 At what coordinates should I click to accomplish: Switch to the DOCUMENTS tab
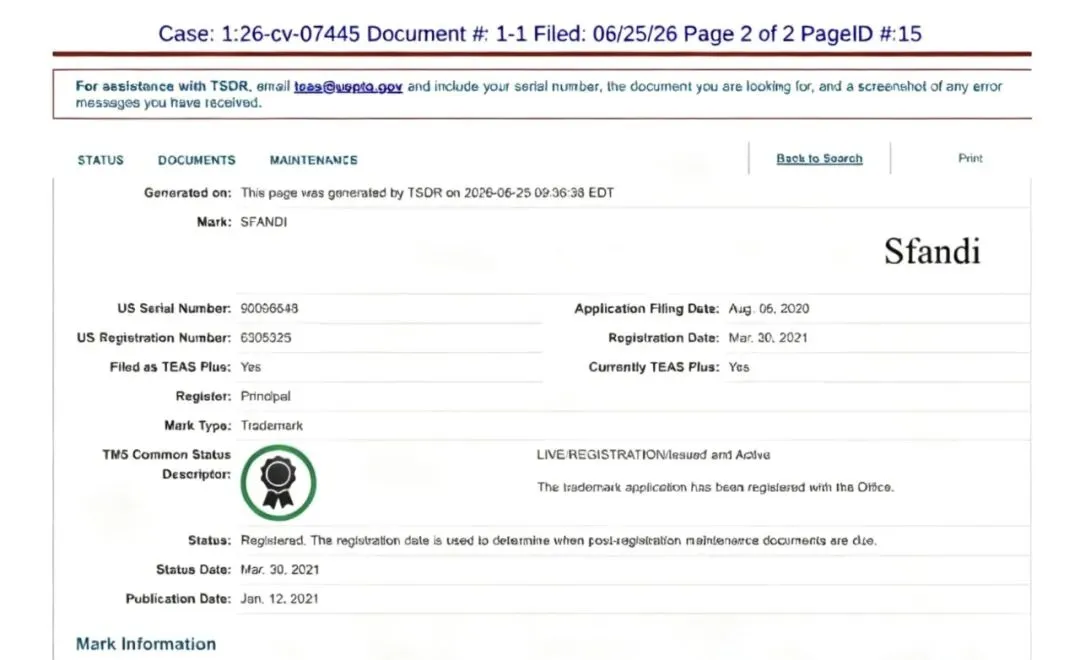click(x=196, y=160)
